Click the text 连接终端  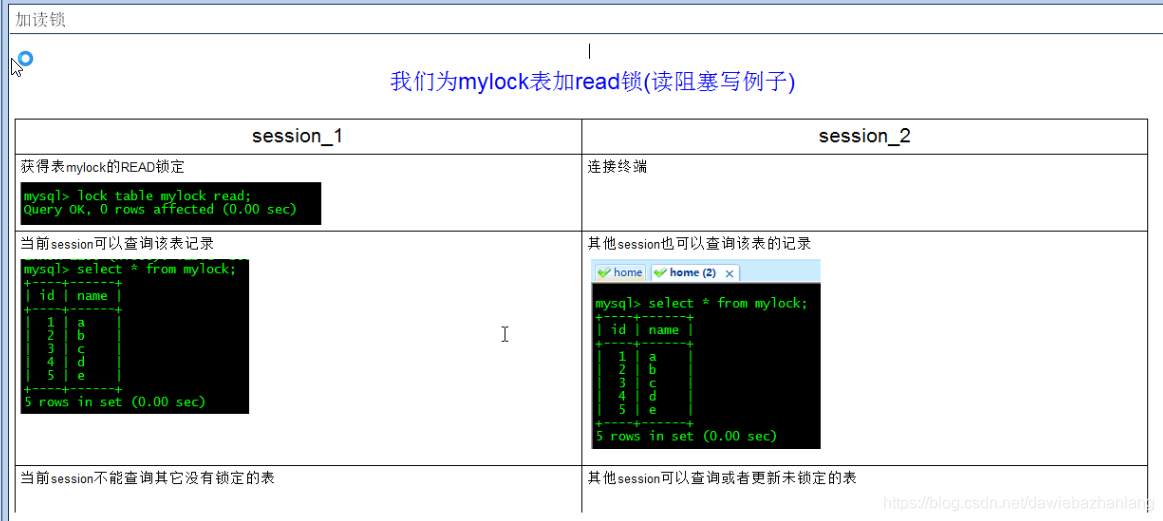[x=617, y=168]
